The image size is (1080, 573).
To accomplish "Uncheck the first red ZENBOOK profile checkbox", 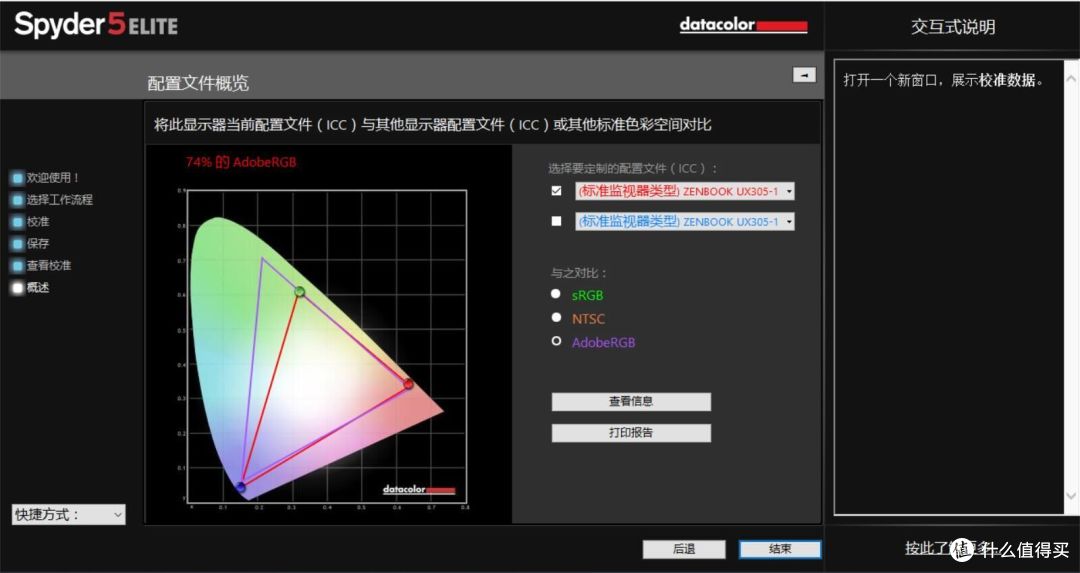I will pyautogui.click(x=557, y=191).
